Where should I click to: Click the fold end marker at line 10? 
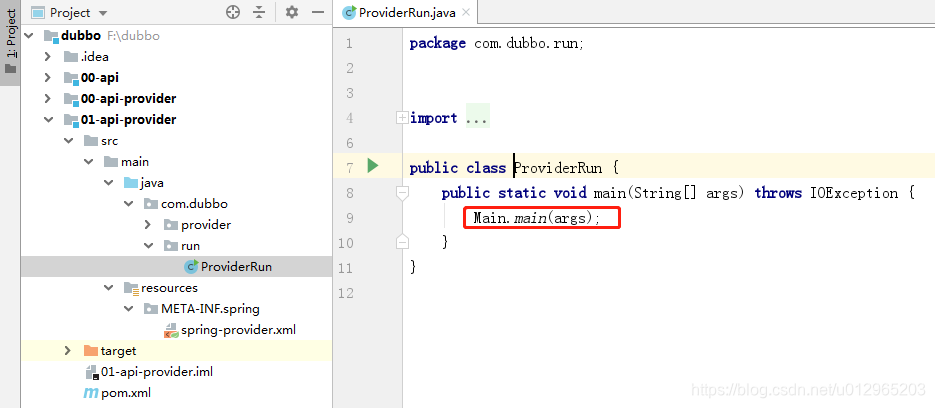403,242
